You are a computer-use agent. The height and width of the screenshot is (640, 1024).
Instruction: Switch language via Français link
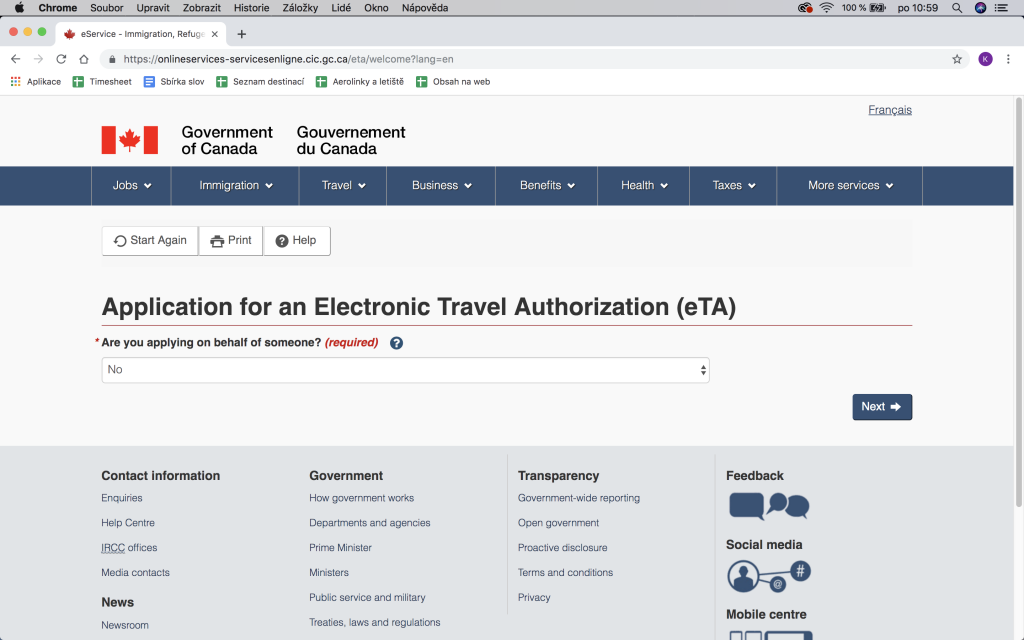click(889, 110)
